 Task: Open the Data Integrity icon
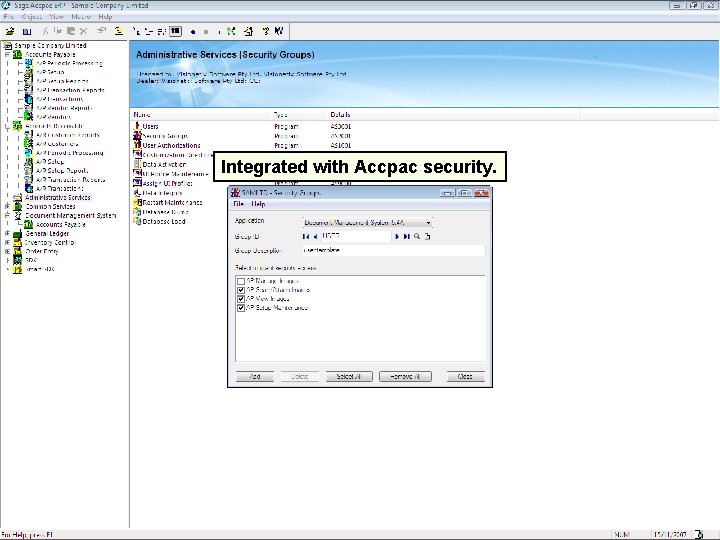pyautogui.click(x=137, y=193)
